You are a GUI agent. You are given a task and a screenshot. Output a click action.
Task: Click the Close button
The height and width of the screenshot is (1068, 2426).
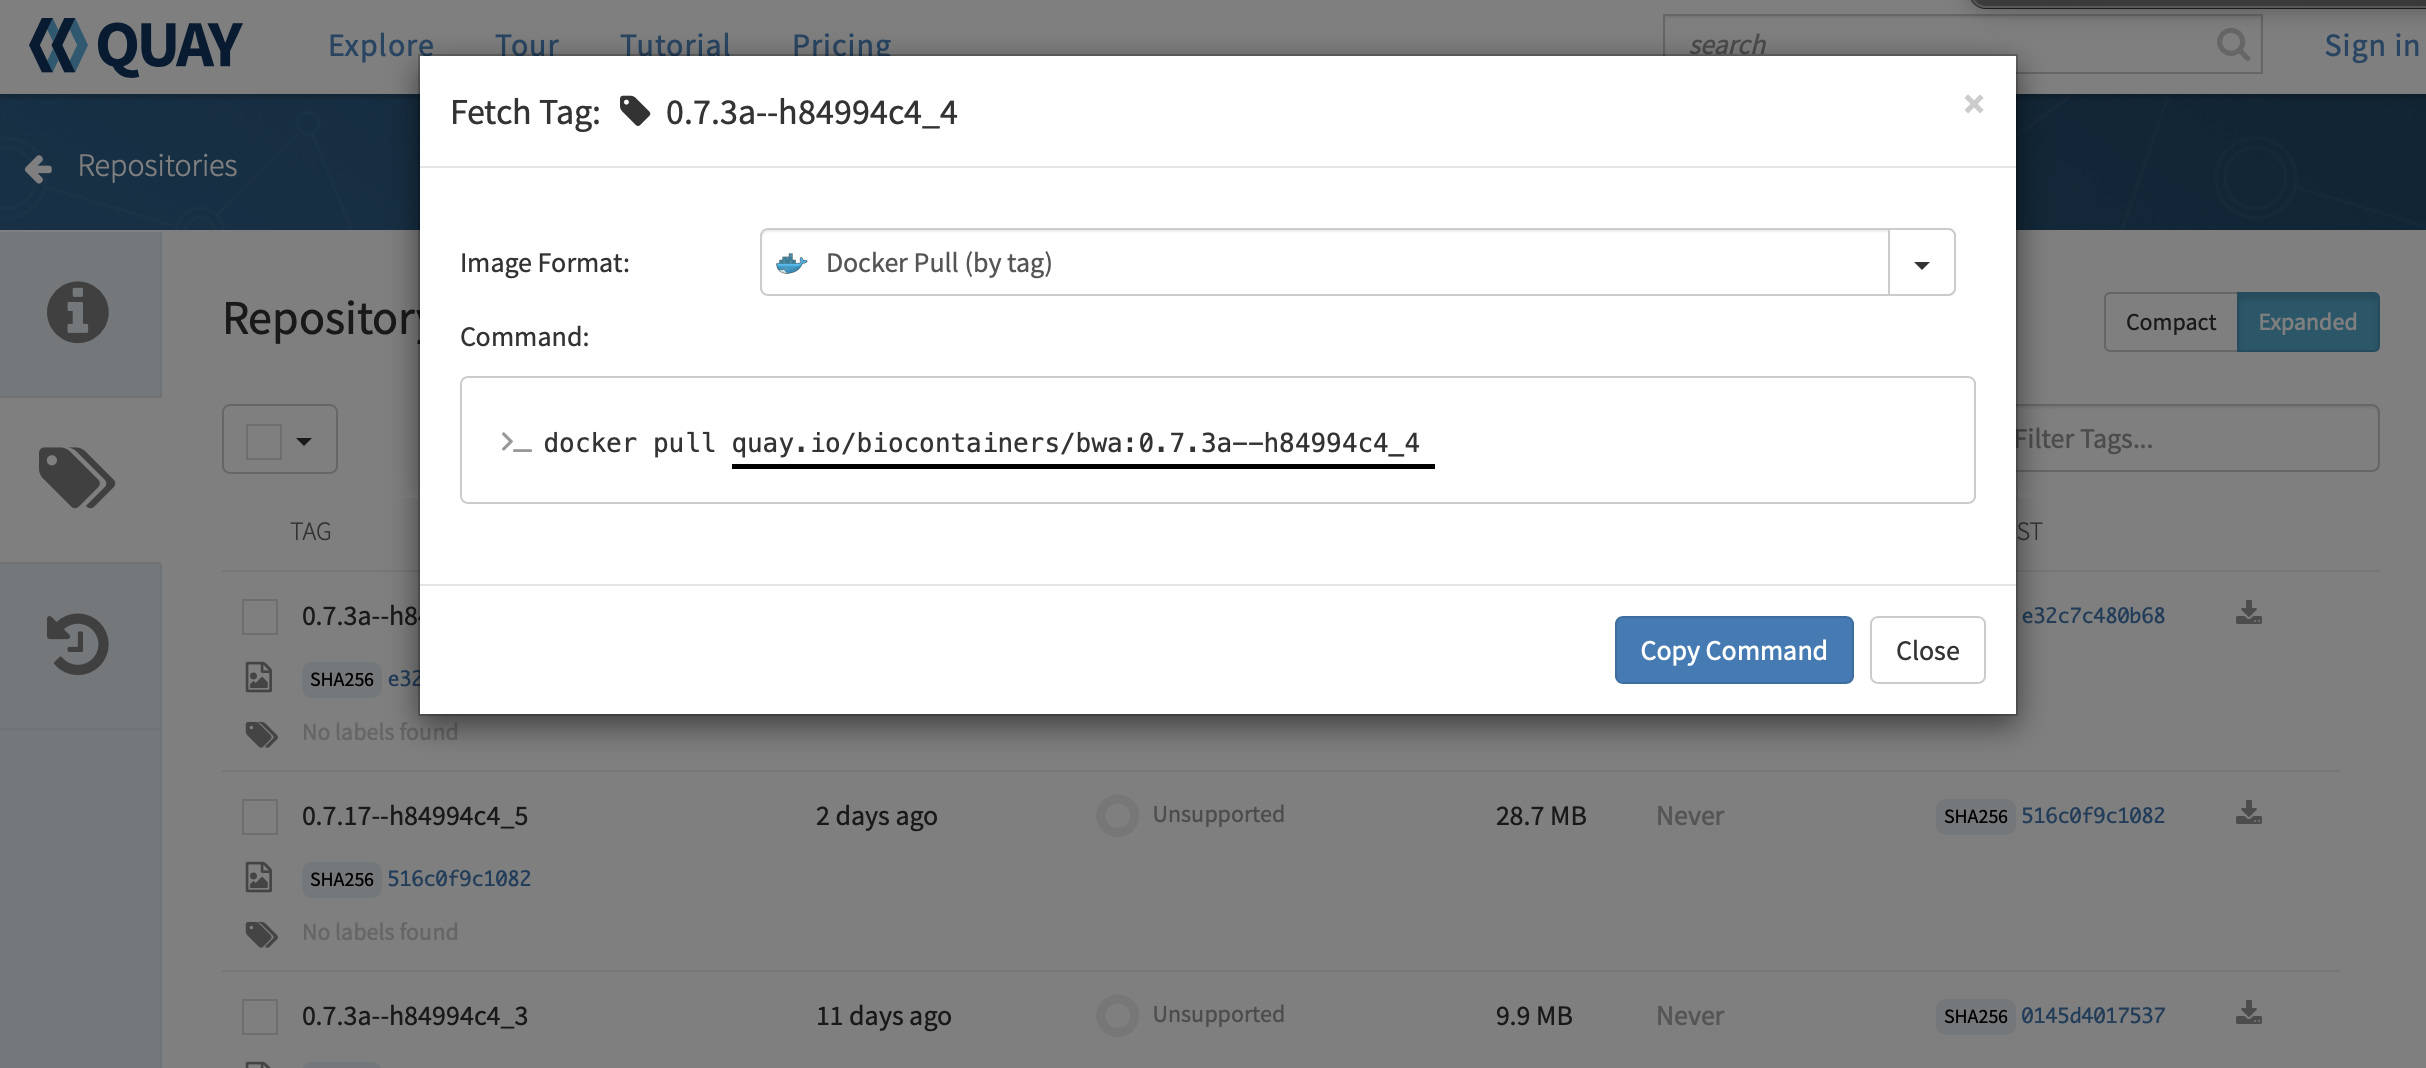click(1927, 650)
